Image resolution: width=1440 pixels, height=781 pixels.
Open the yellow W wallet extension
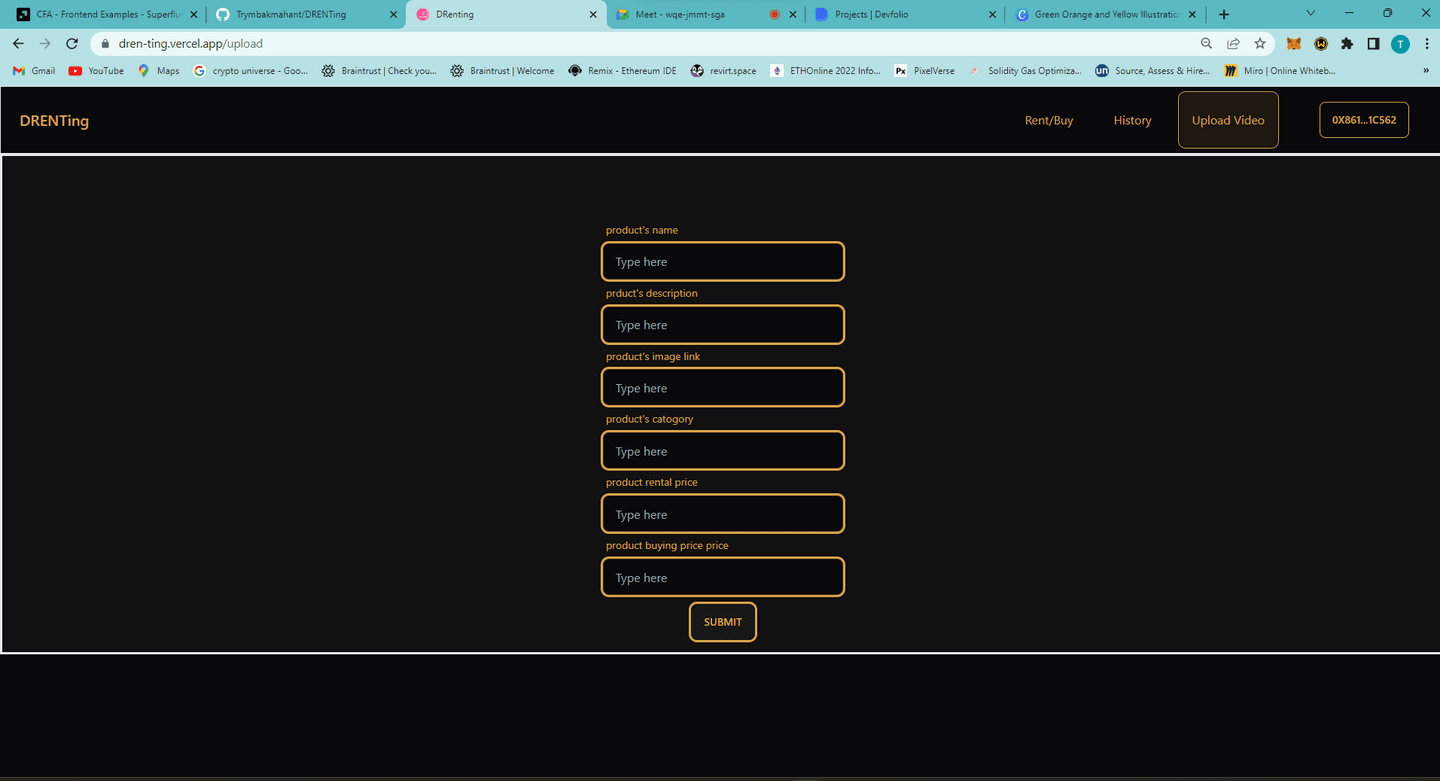(1321, 44)
